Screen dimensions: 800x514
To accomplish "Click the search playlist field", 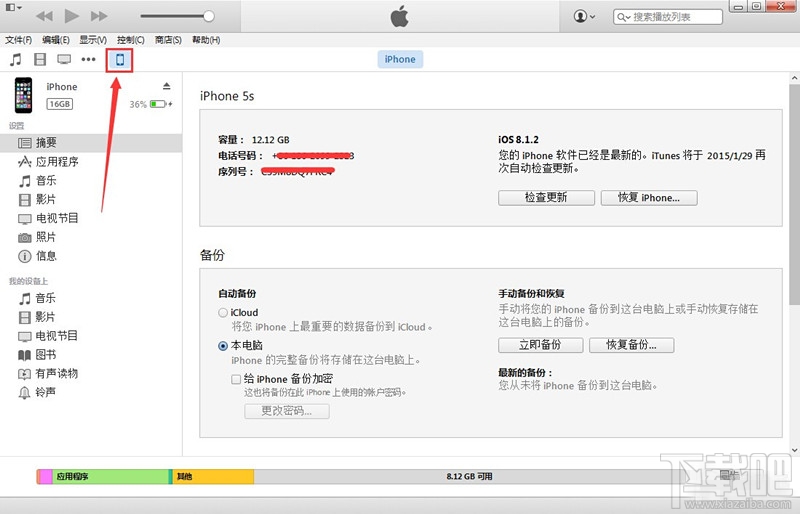I will 668,17.
